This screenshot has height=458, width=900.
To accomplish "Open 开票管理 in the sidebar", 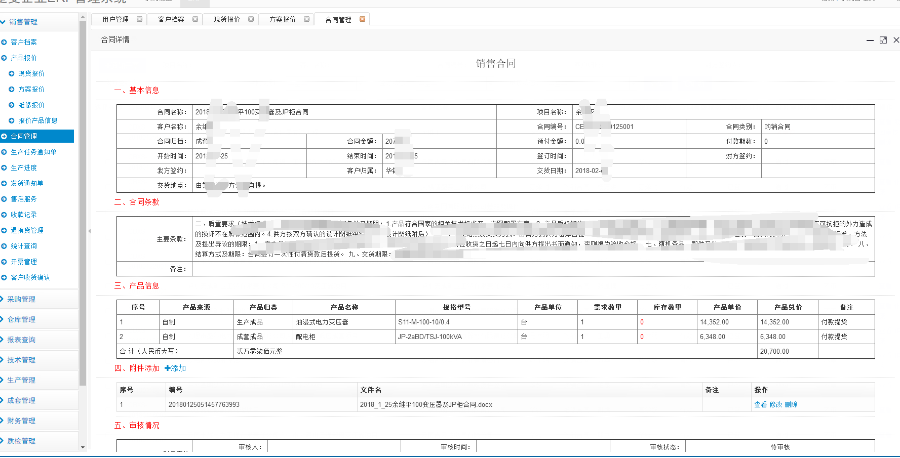I will click(x=23, y=261).
